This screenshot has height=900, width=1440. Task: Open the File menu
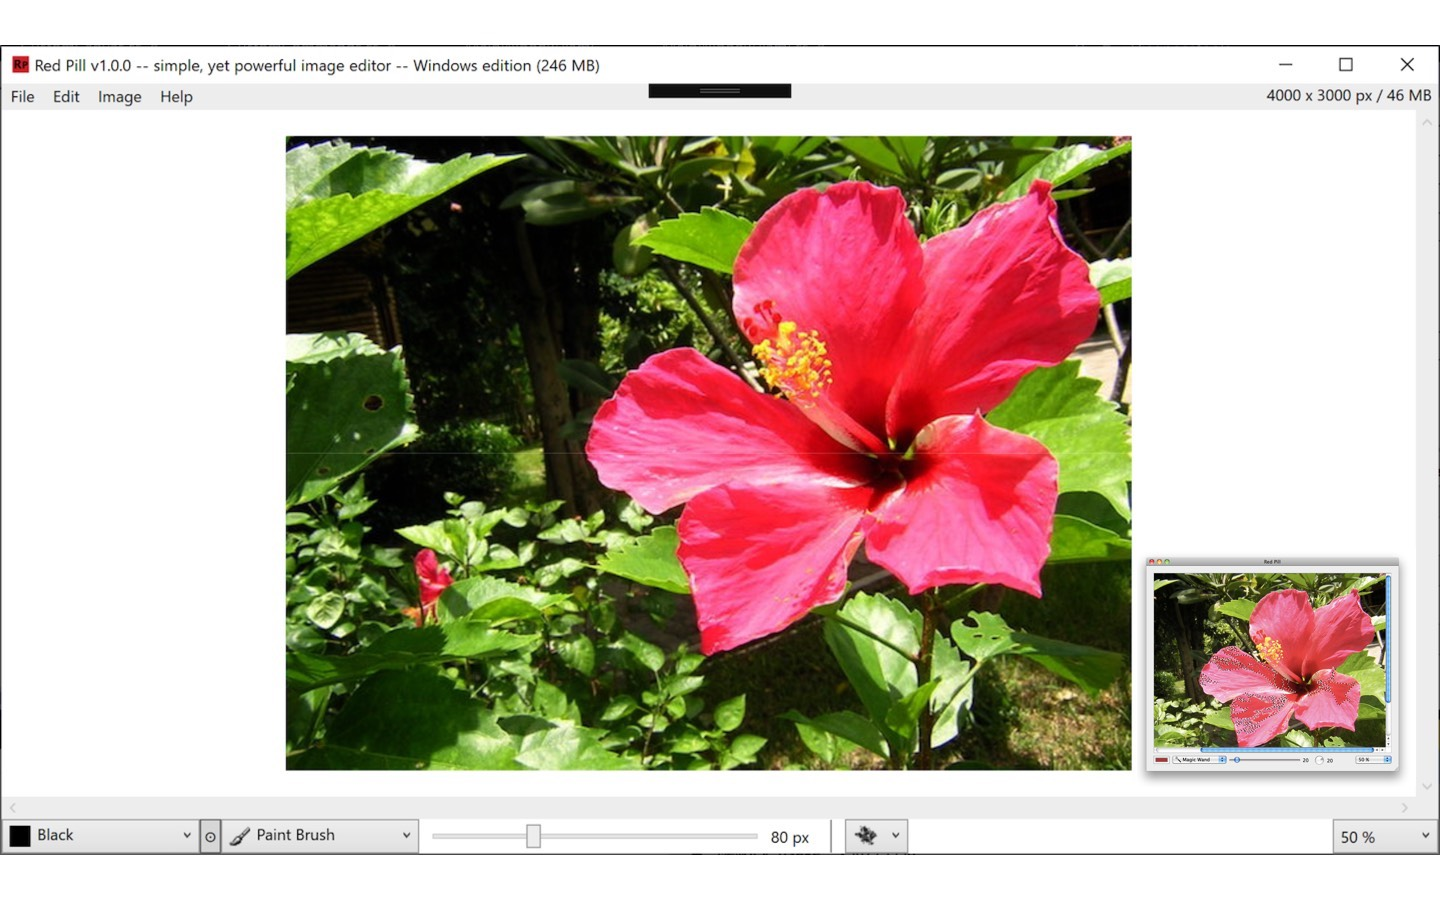pyautogui.click(x=22, y=97)
